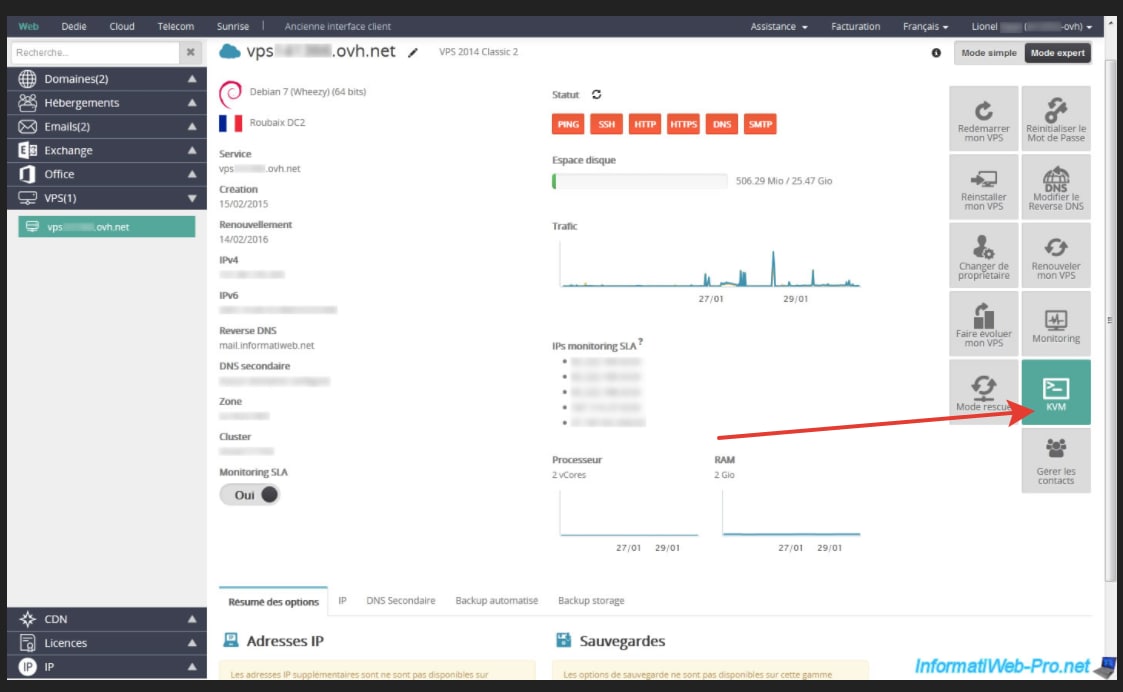Click the page vertical scrollbar
The height and width of the screenshot is (692, 1123).
pos(1110,322)
